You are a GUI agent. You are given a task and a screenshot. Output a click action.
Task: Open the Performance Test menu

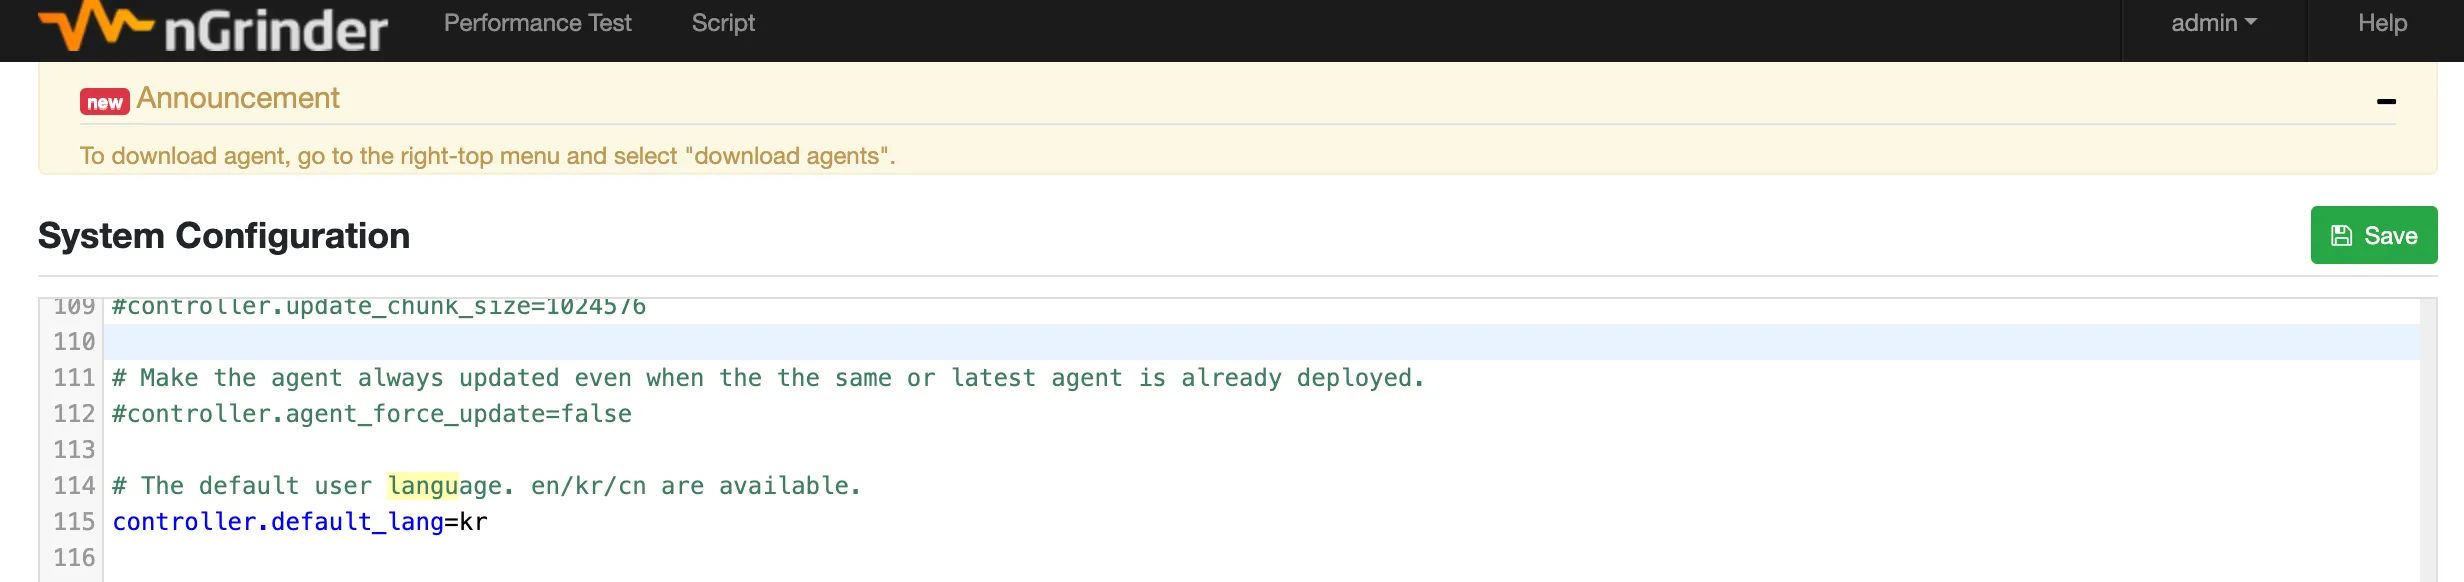537,23
